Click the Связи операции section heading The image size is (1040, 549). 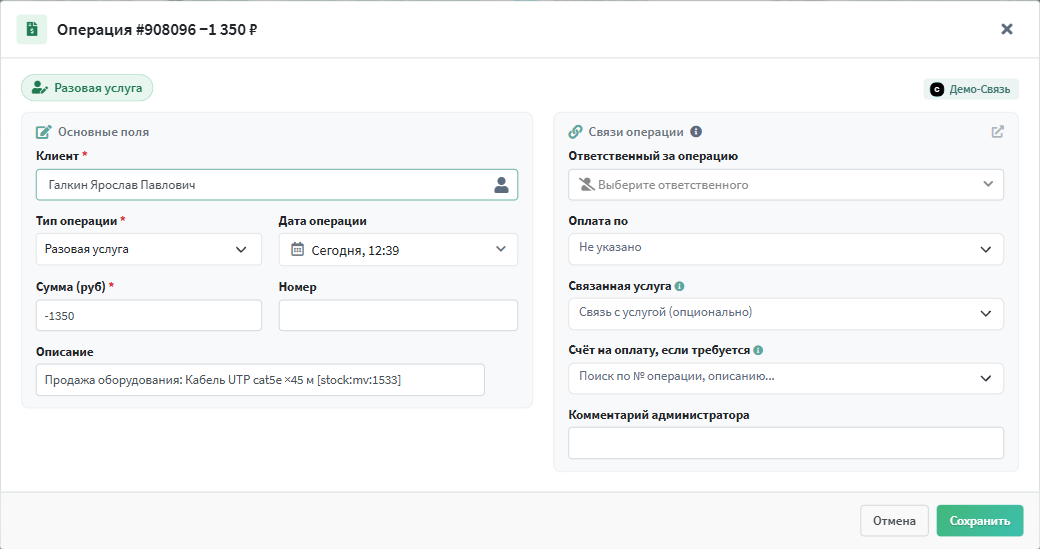pyautogui.click(x=635, y=132)
